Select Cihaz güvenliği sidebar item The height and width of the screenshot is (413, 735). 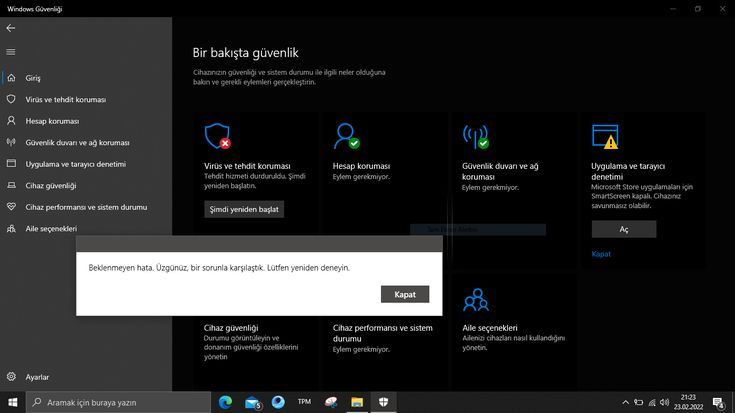tap(51, 186)
